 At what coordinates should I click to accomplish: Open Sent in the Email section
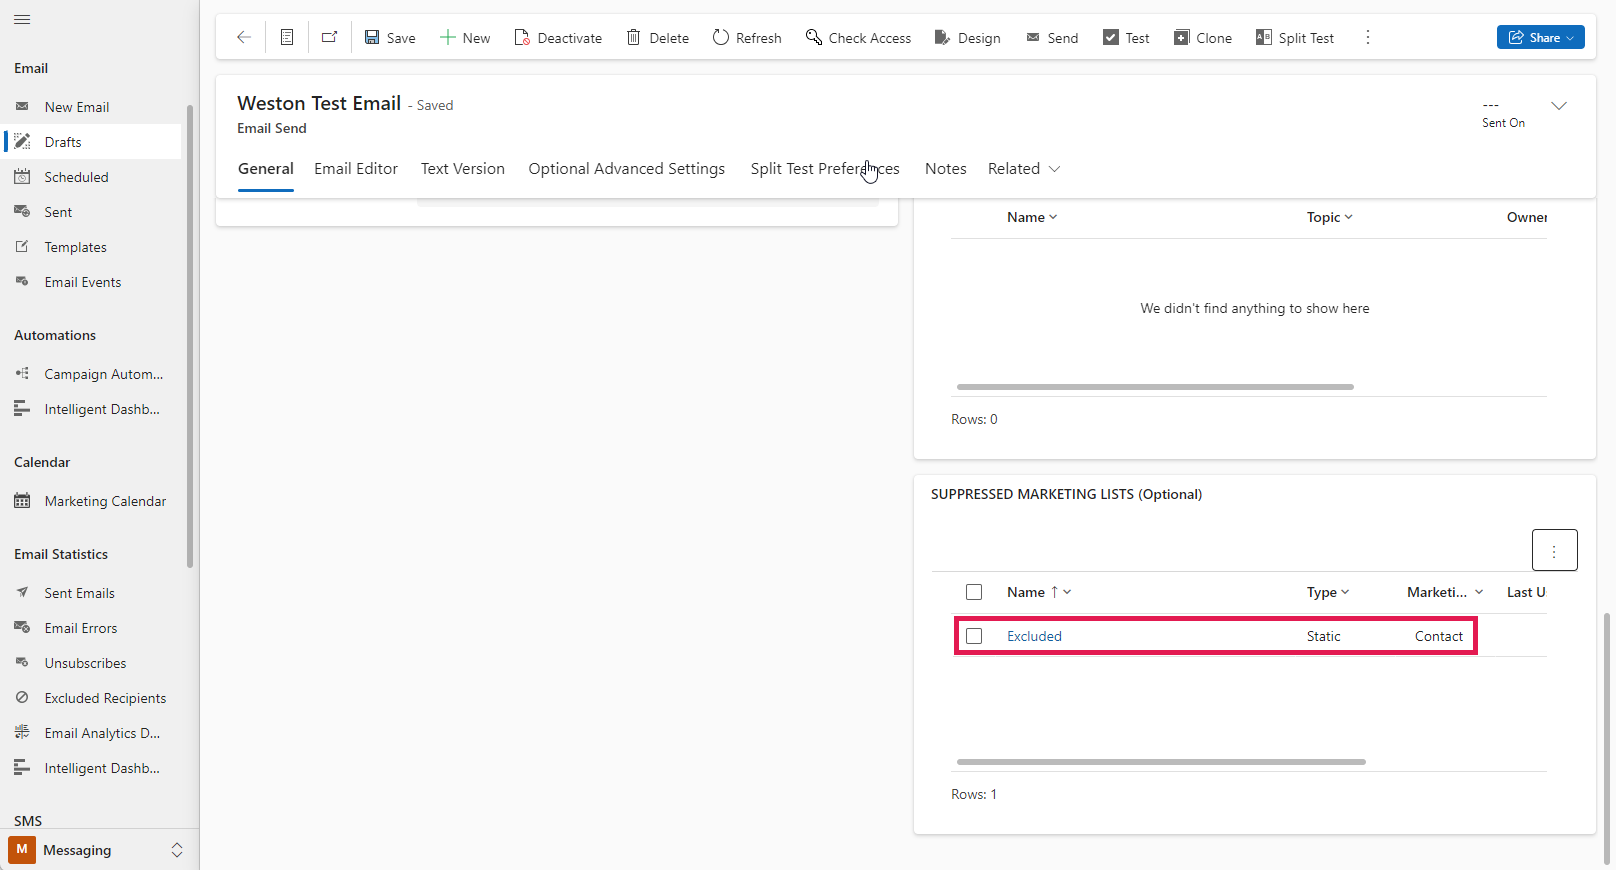[93, 212]
